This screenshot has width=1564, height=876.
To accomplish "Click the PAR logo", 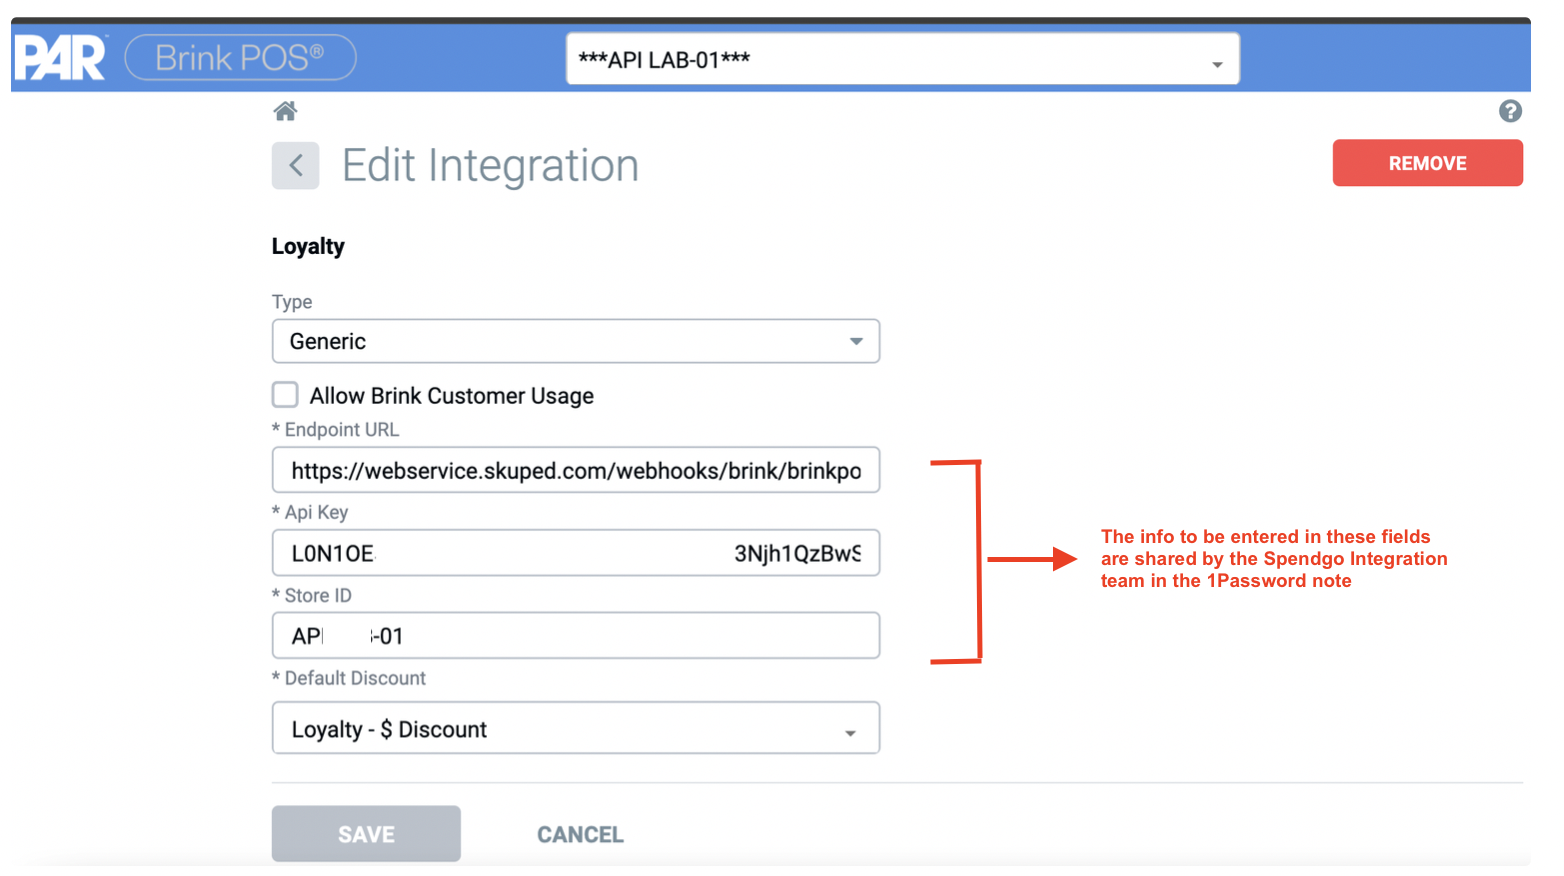I will 60,58.
